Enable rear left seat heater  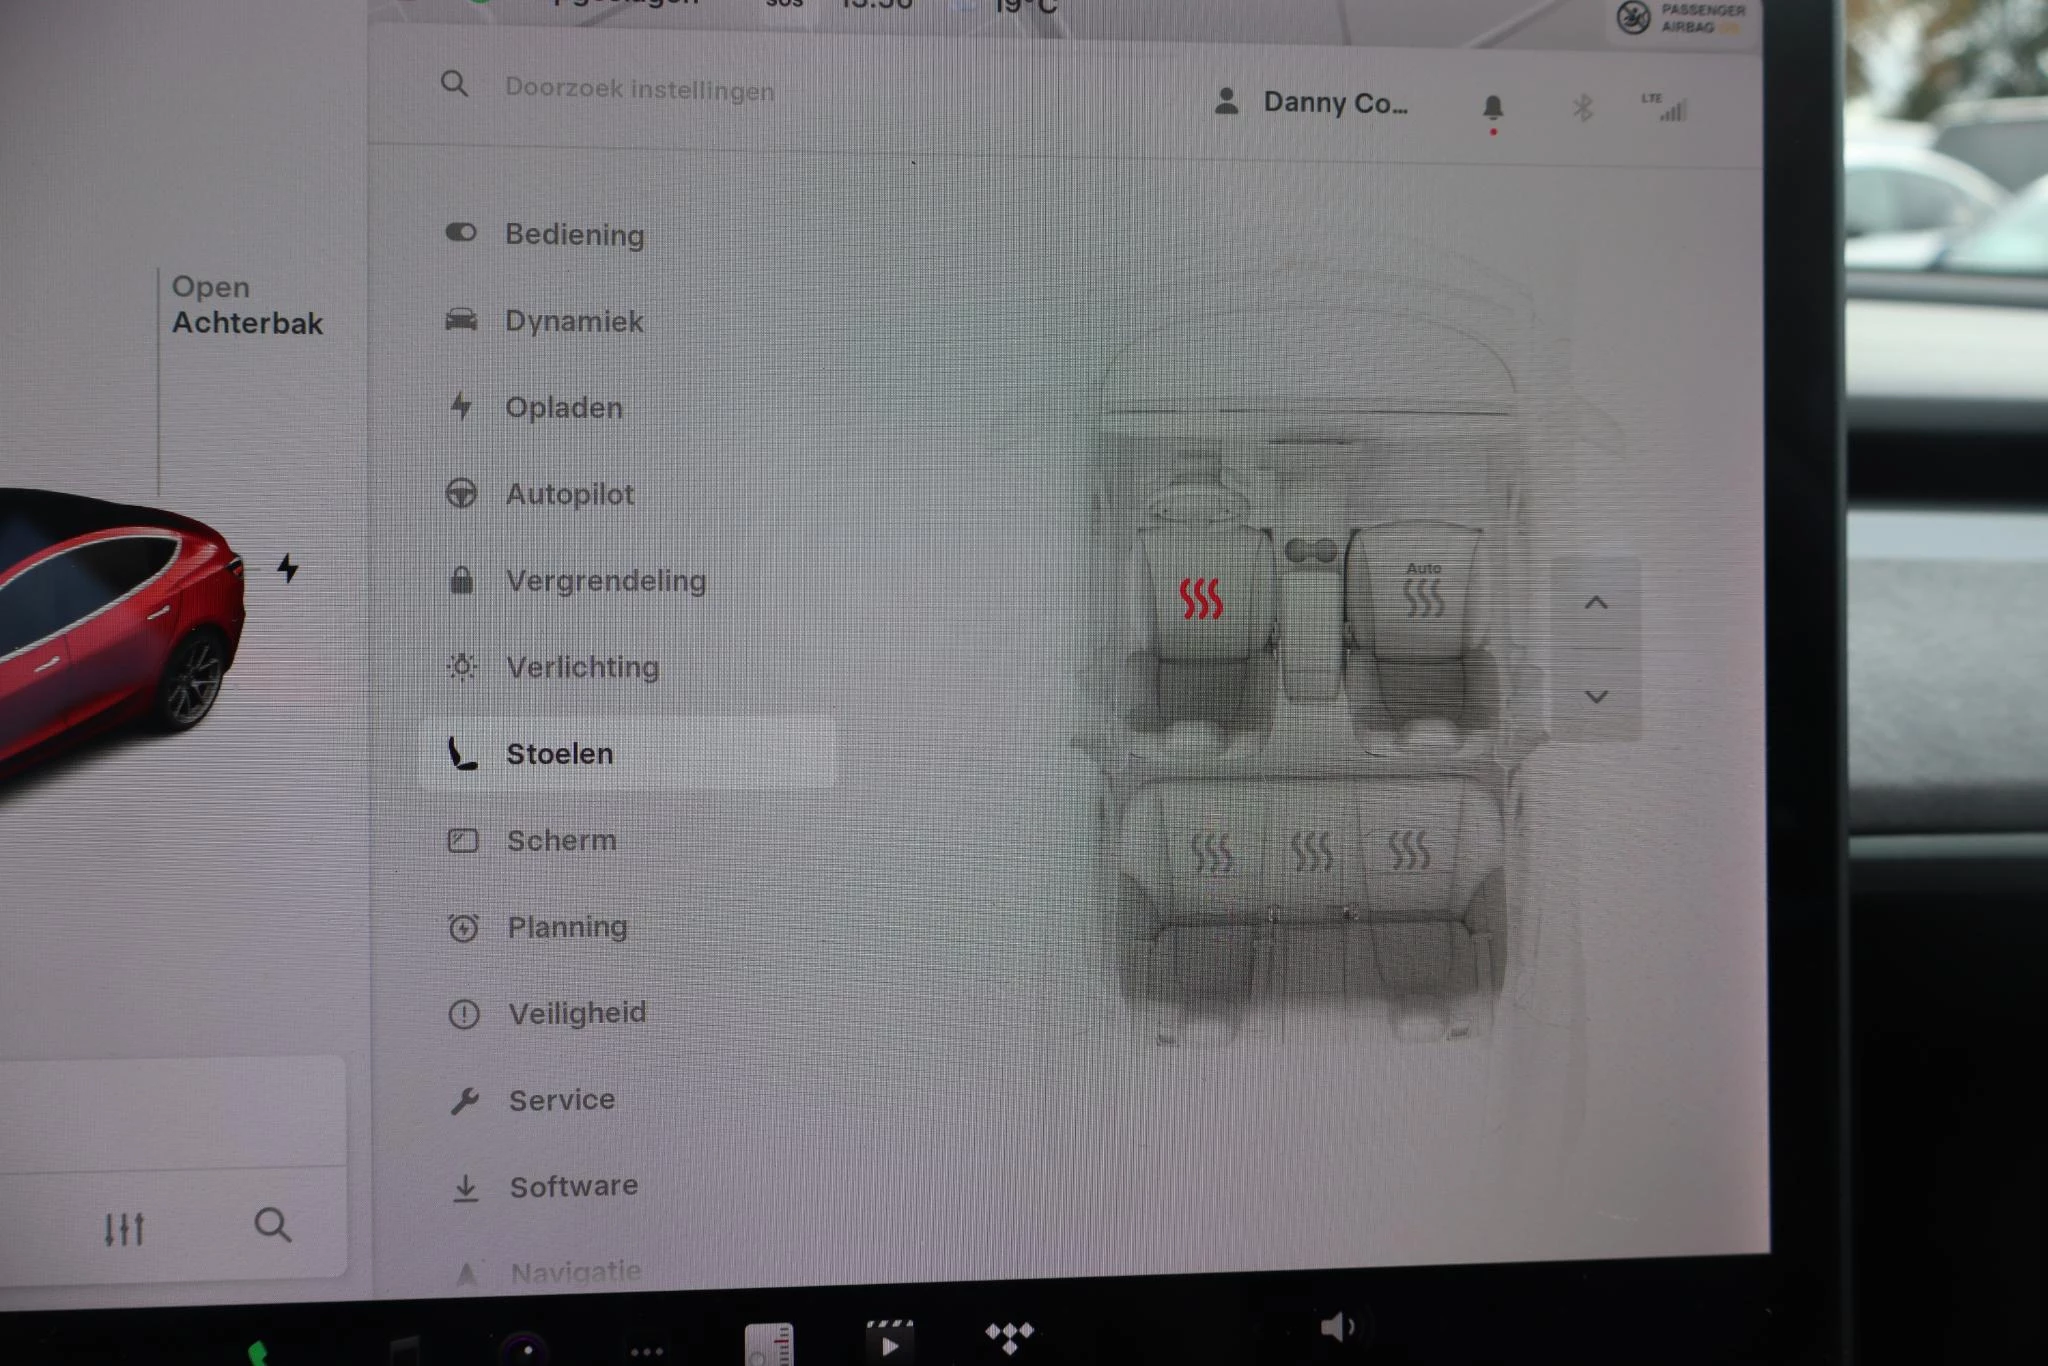click(1211, 854)
